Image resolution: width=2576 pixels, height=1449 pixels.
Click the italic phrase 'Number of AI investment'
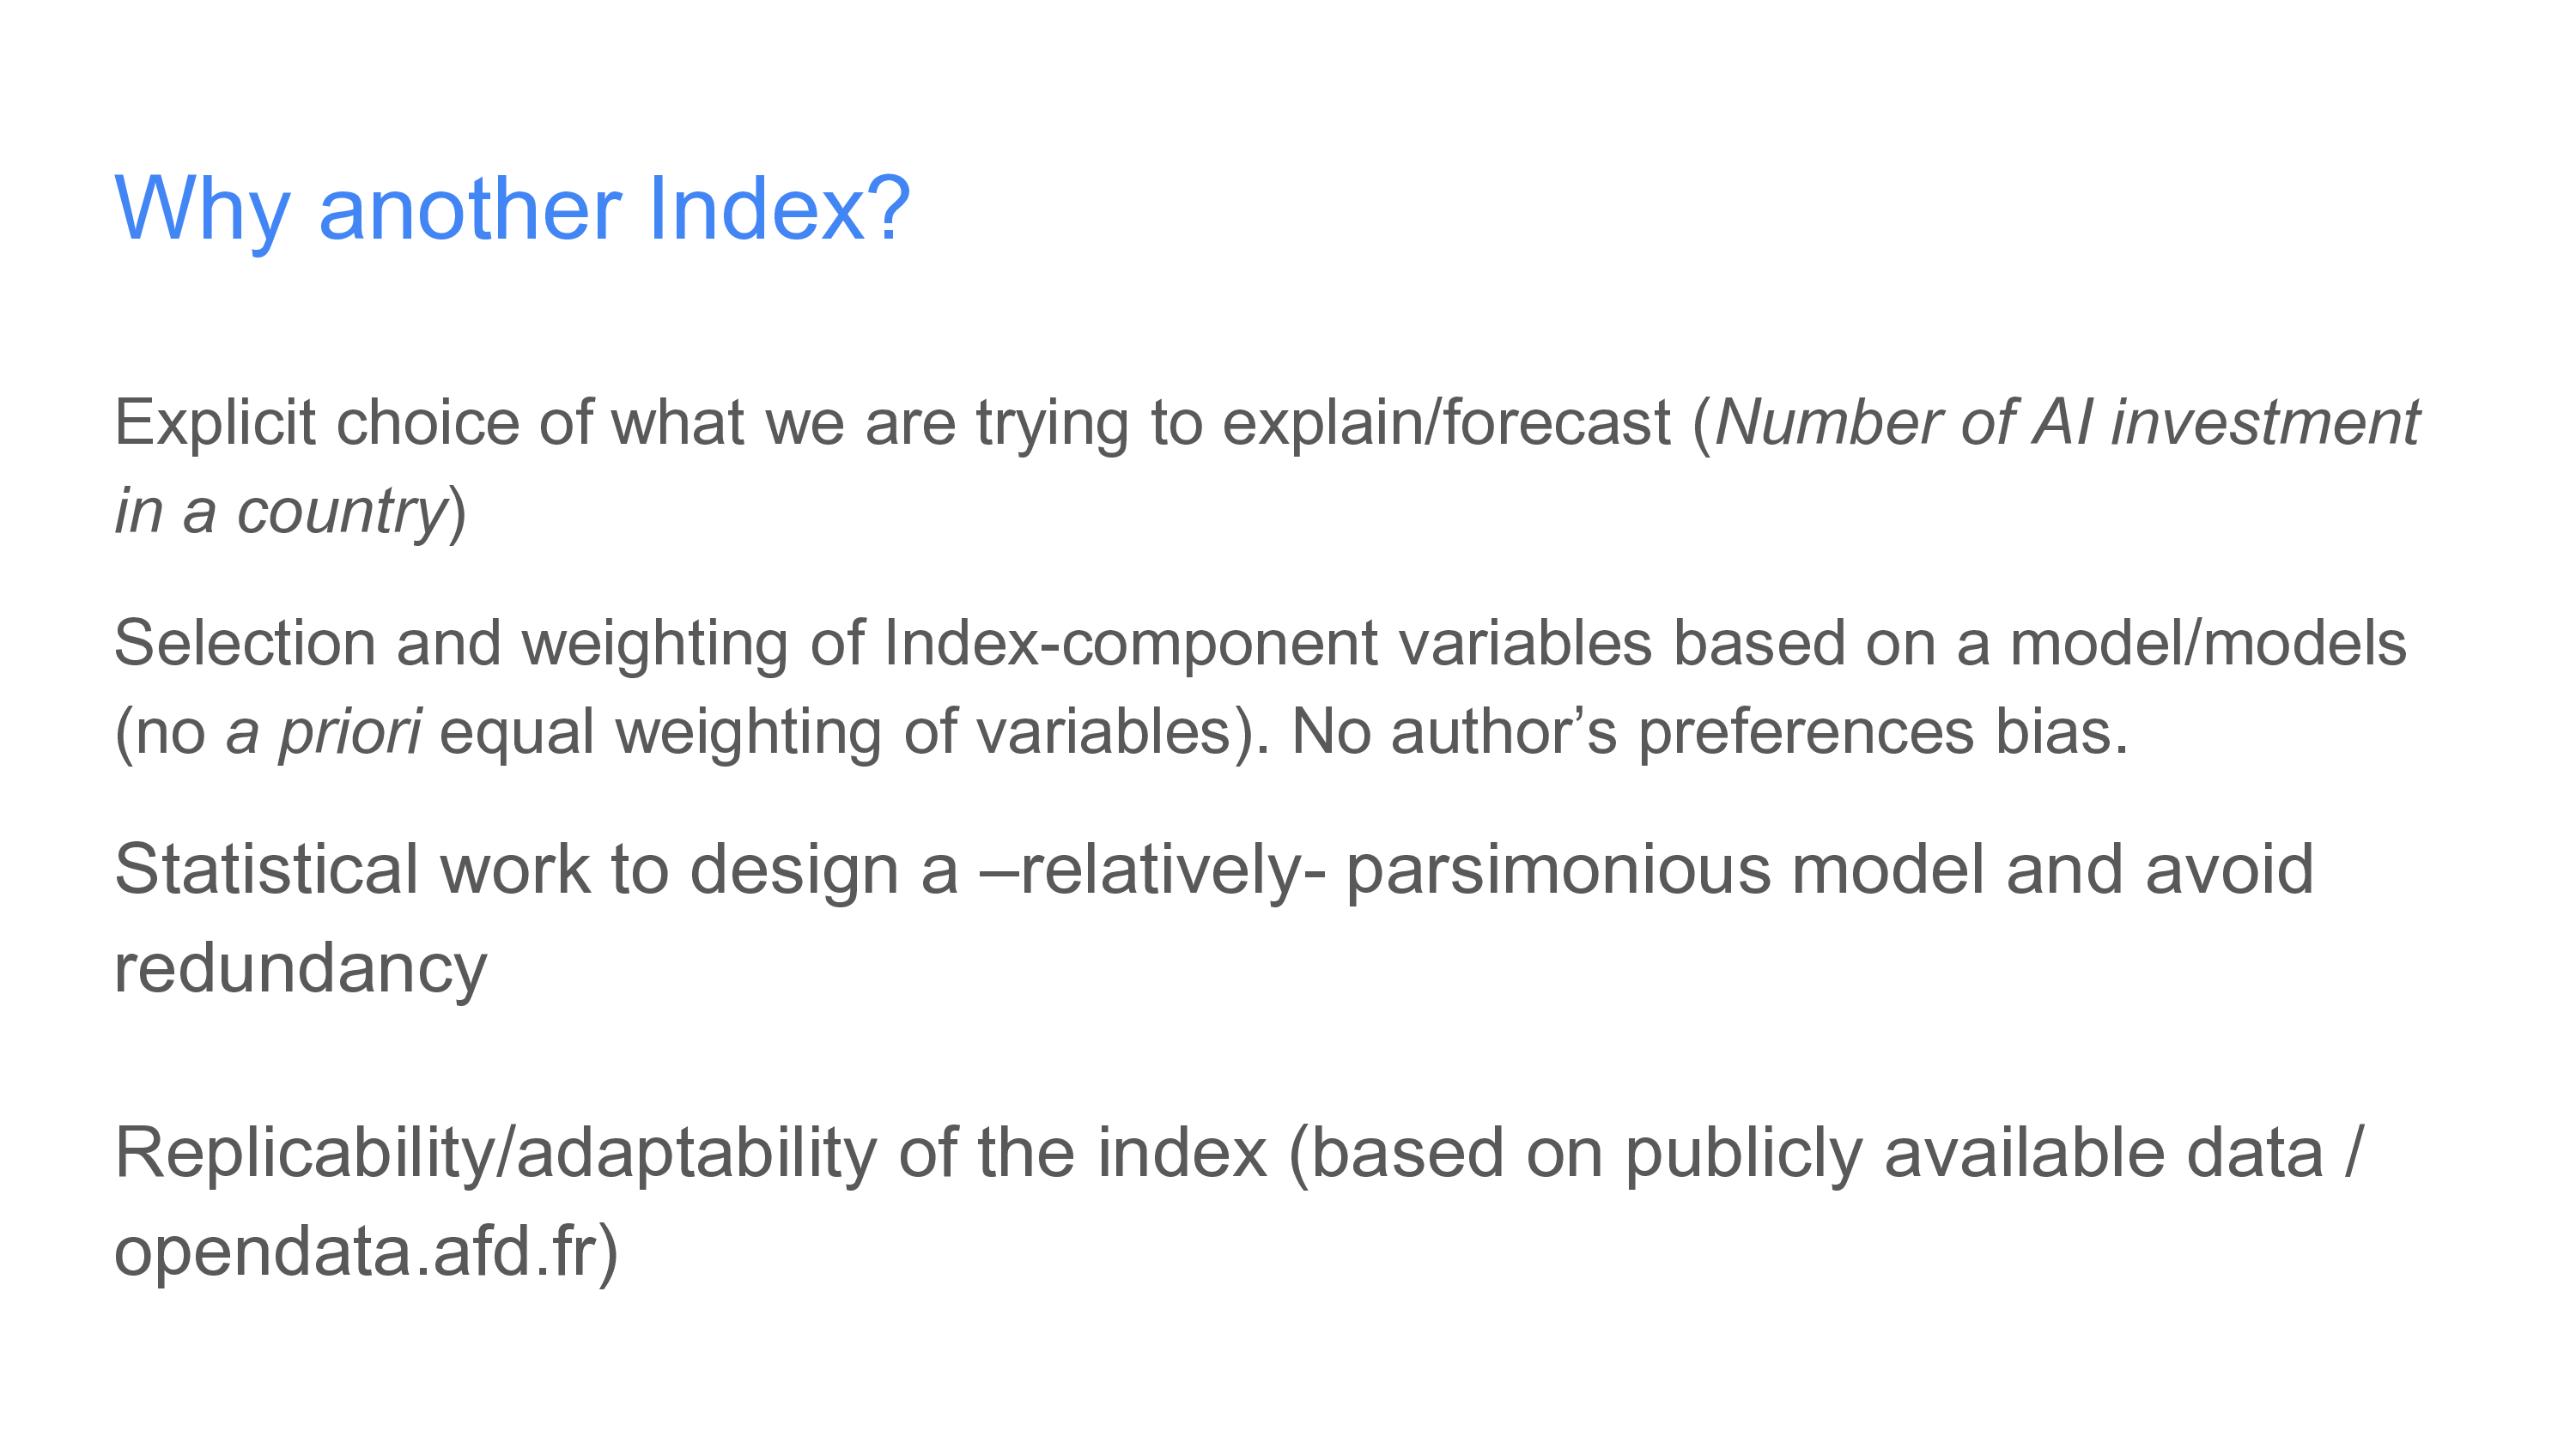coord(2068,422)
